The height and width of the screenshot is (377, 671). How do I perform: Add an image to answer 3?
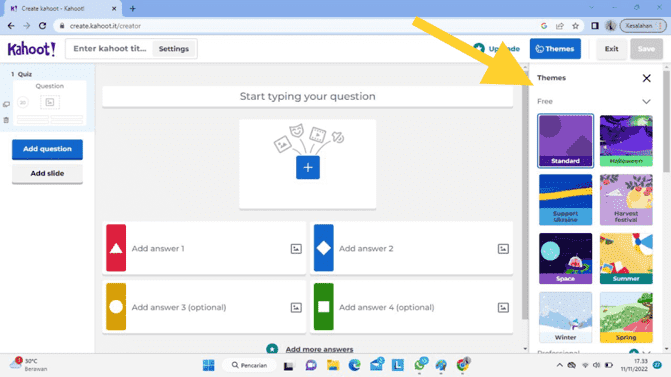pos(296,307)
